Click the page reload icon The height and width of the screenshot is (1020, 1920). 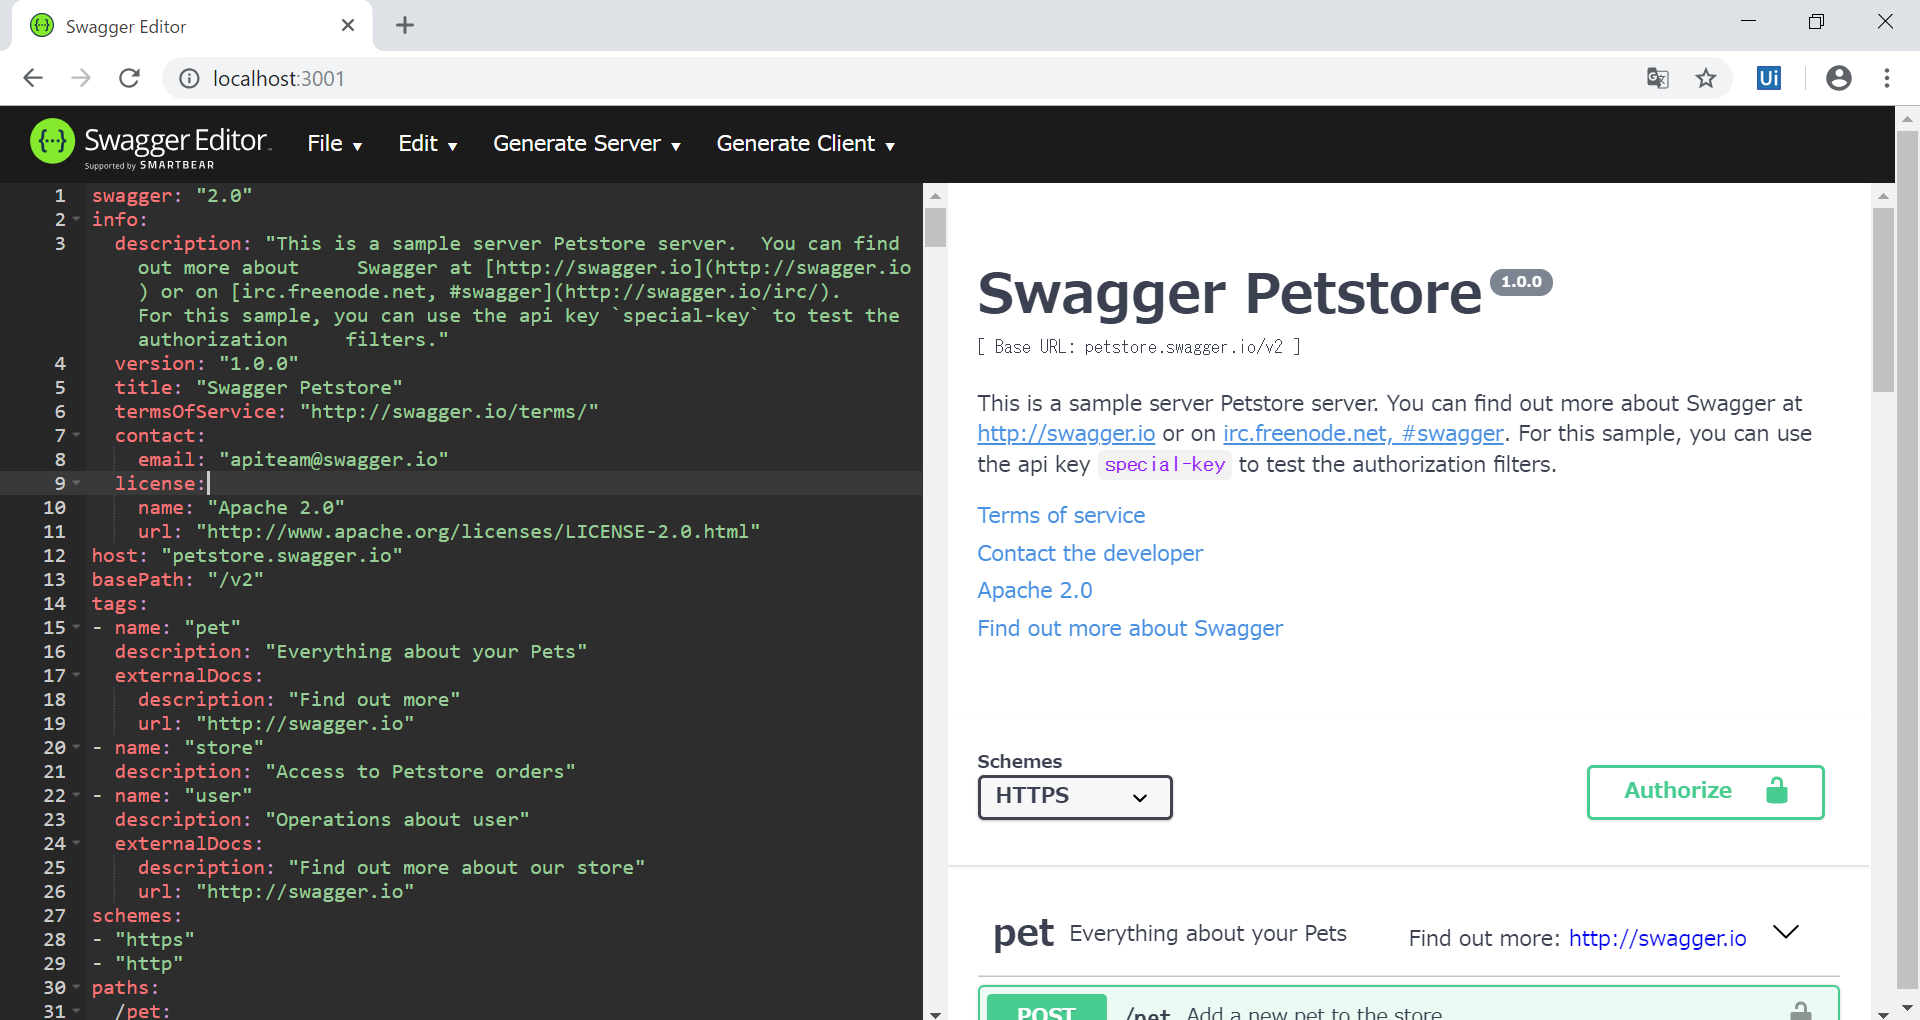click(x=129, y=78)
